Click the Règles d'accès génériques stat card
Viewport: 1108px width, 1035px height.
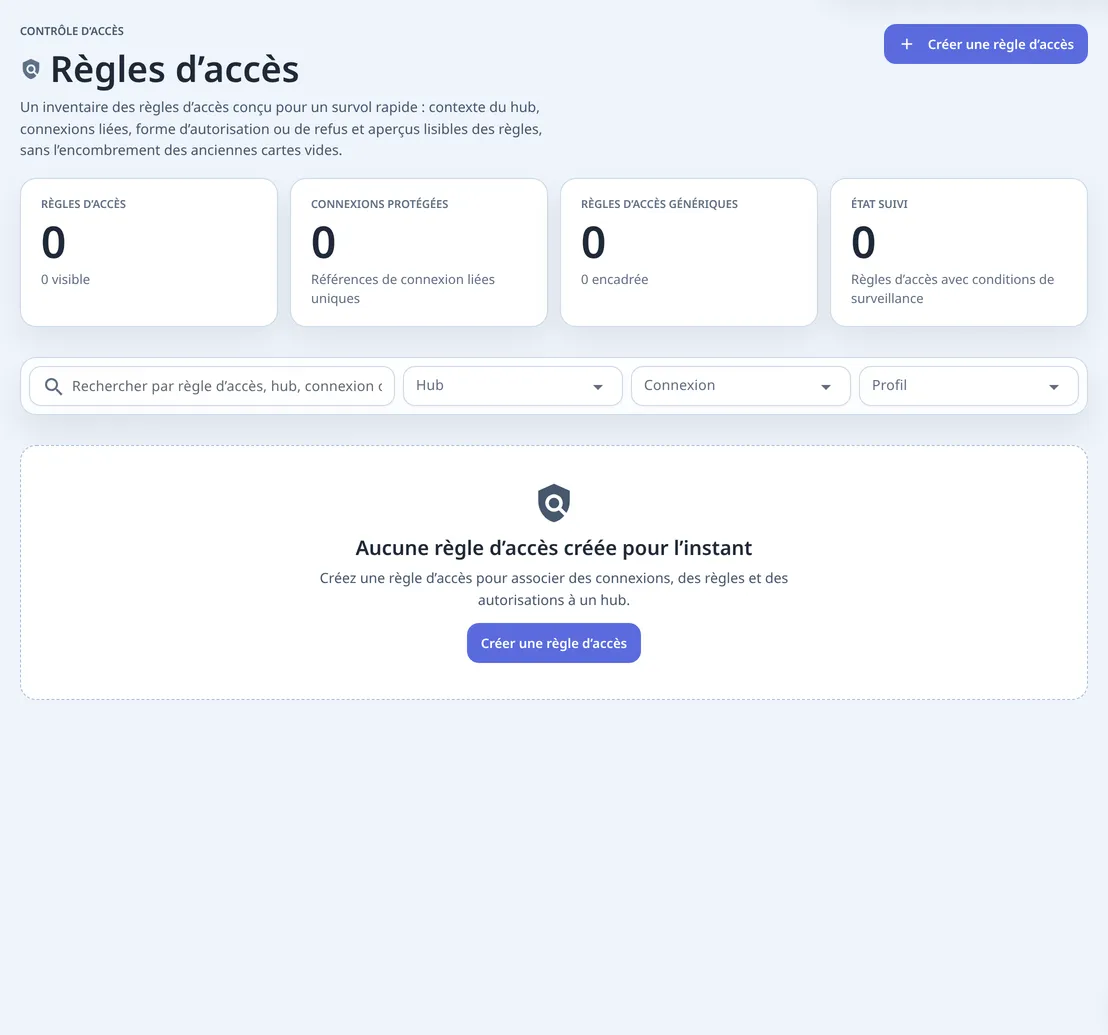point(689,252)
